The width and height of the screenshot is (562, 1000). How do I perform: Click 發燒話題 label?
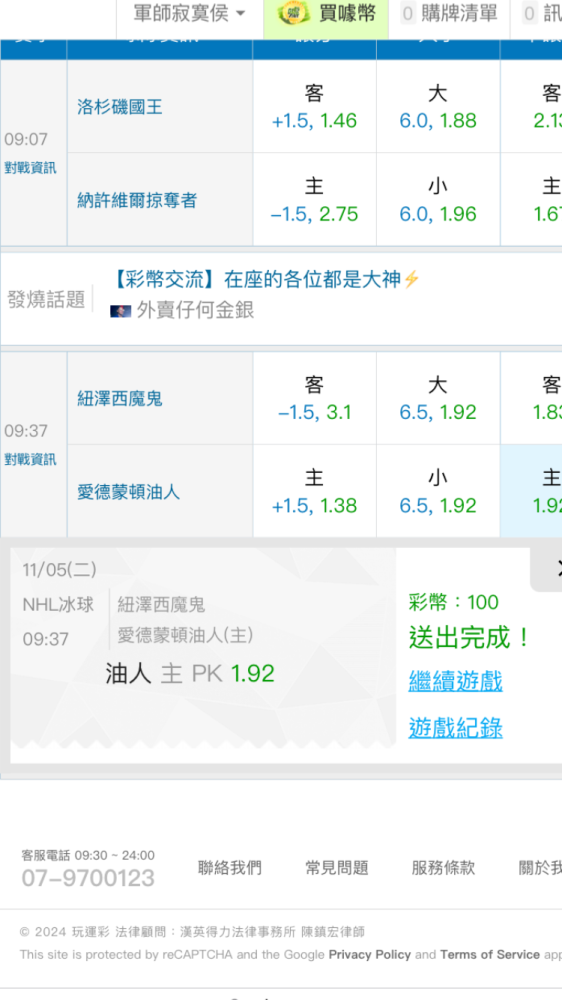point(47,299)
